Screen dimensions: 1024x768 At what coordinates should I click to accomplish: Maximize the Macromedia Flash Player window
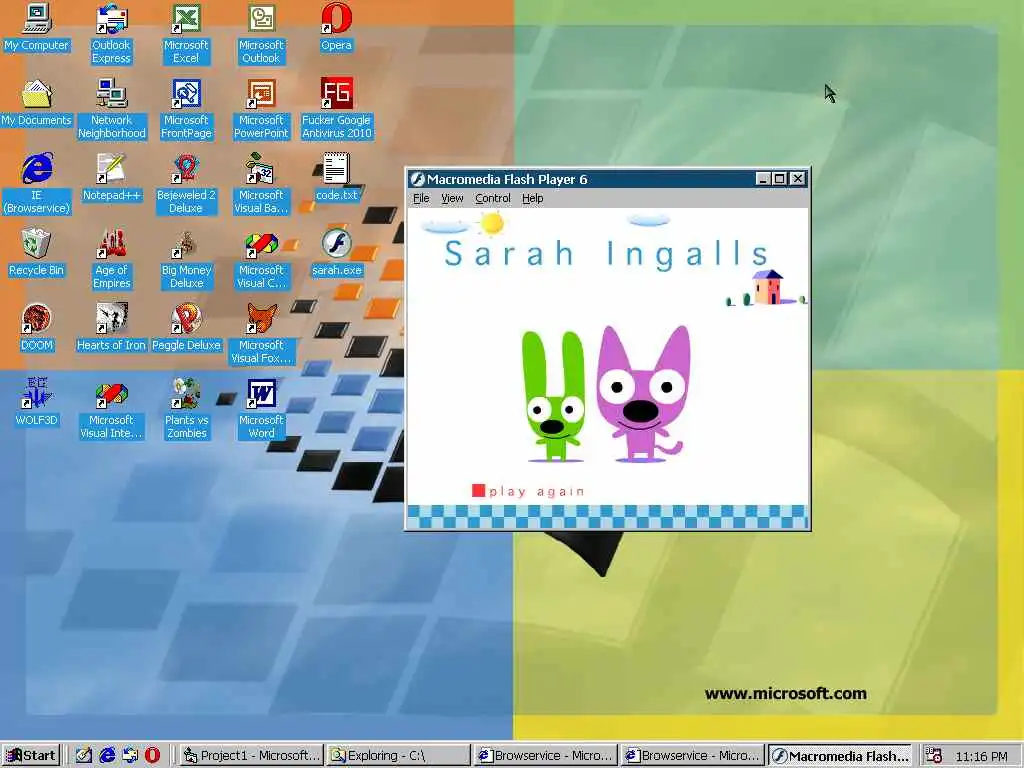point(780,178)
